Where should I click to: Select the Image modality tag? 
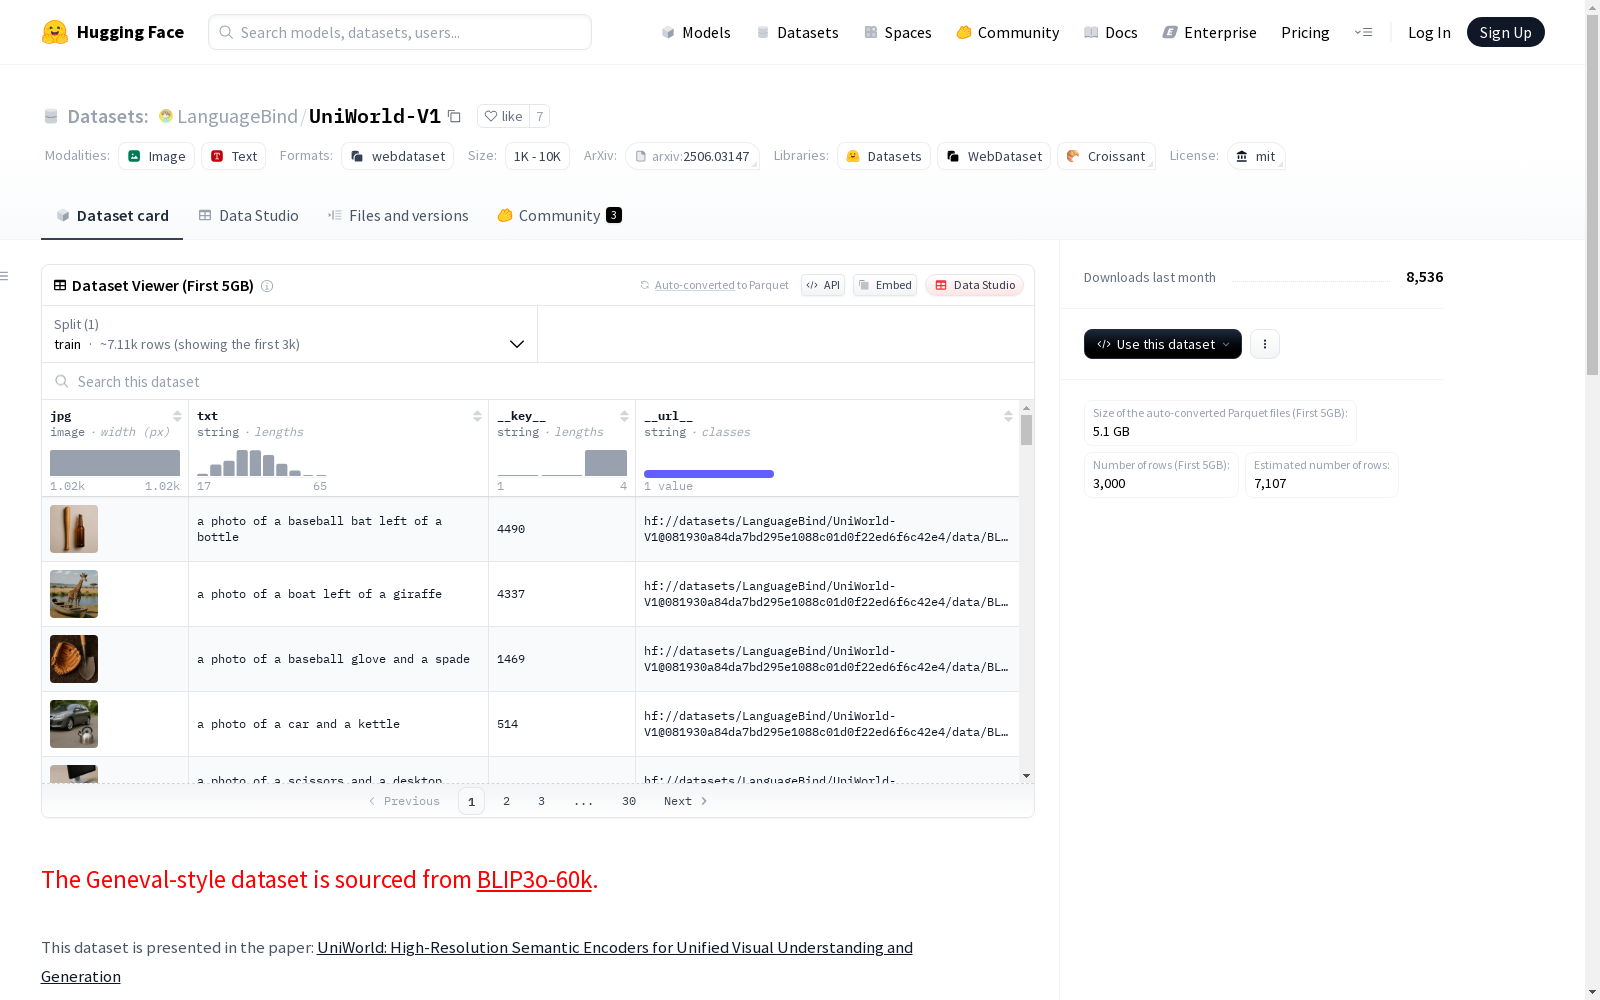click(x=157, y=156)
